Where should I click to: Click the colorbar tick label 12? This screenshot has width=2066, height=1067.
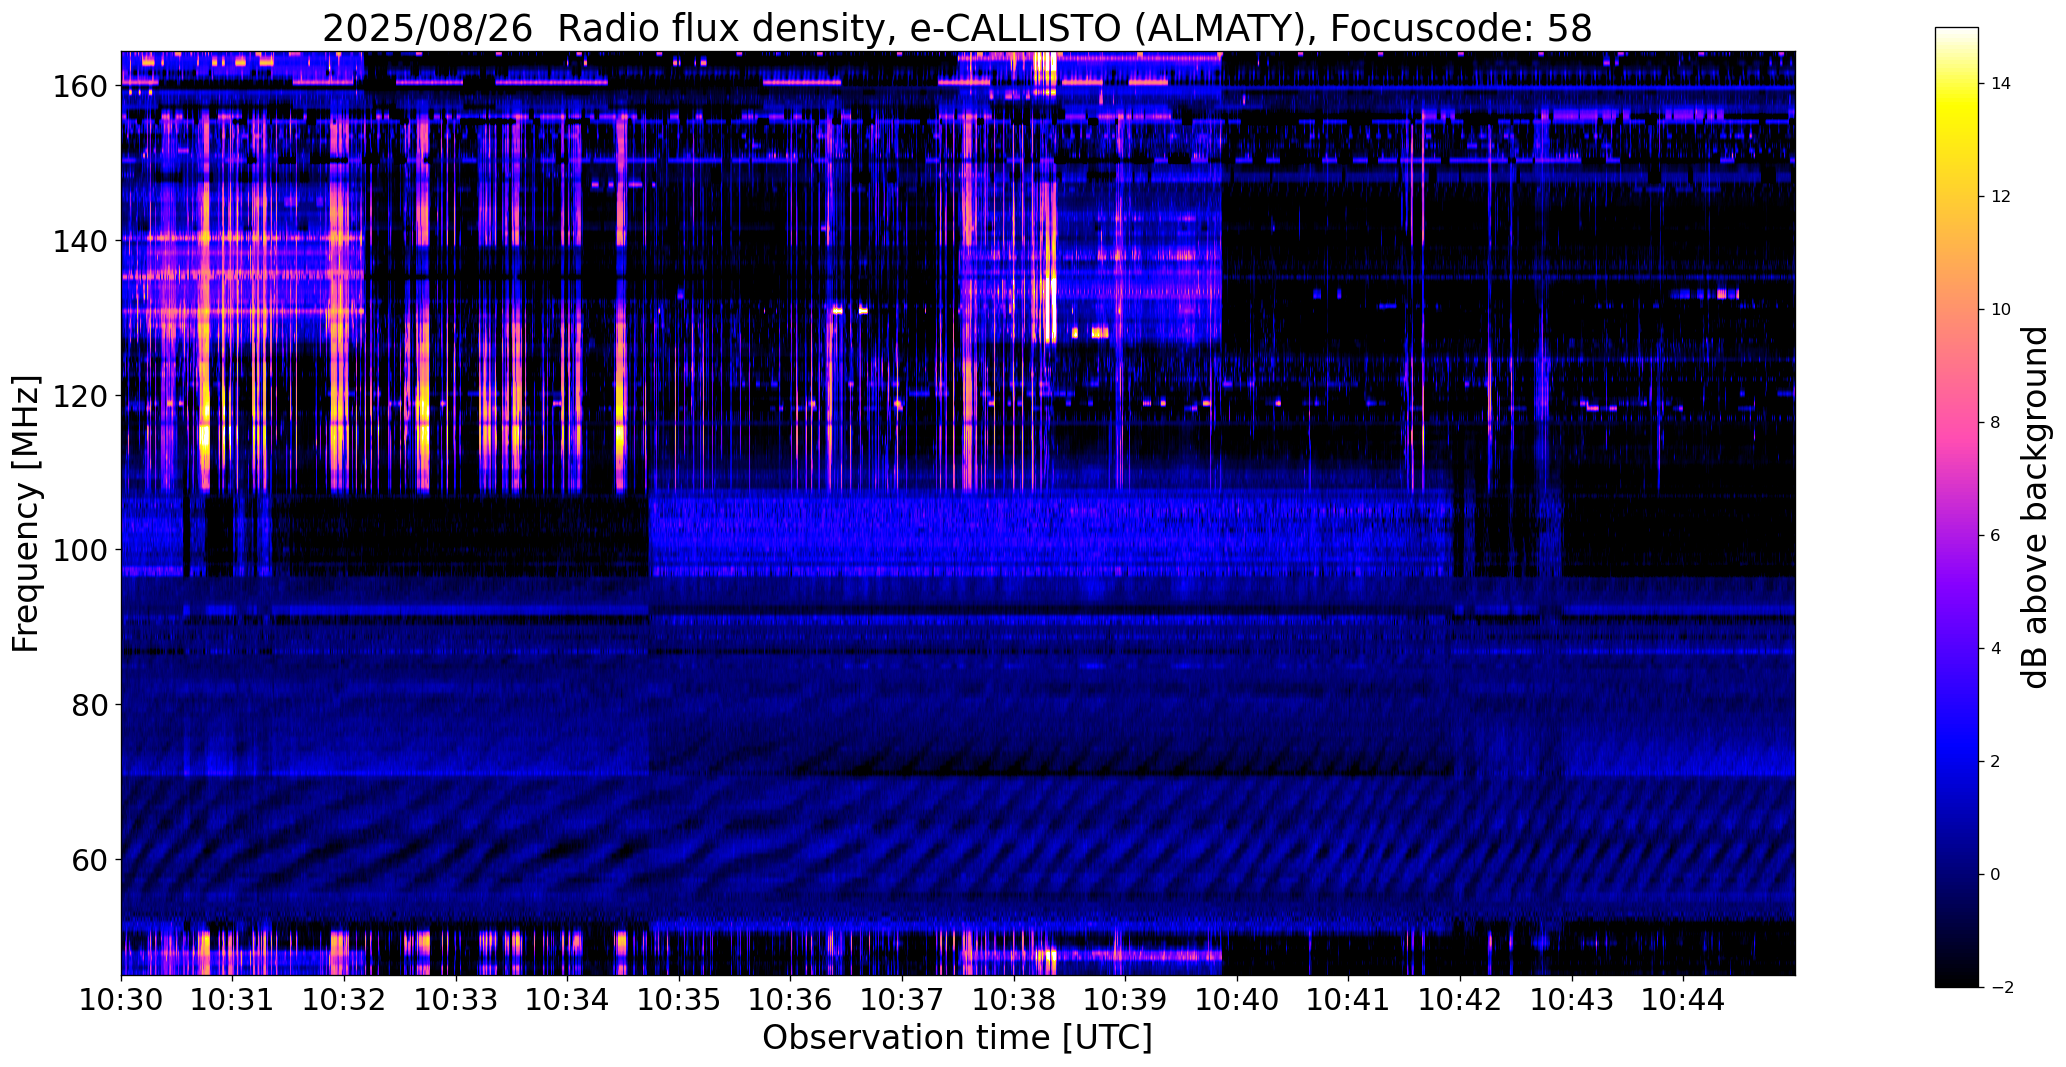click(2001, 197)
